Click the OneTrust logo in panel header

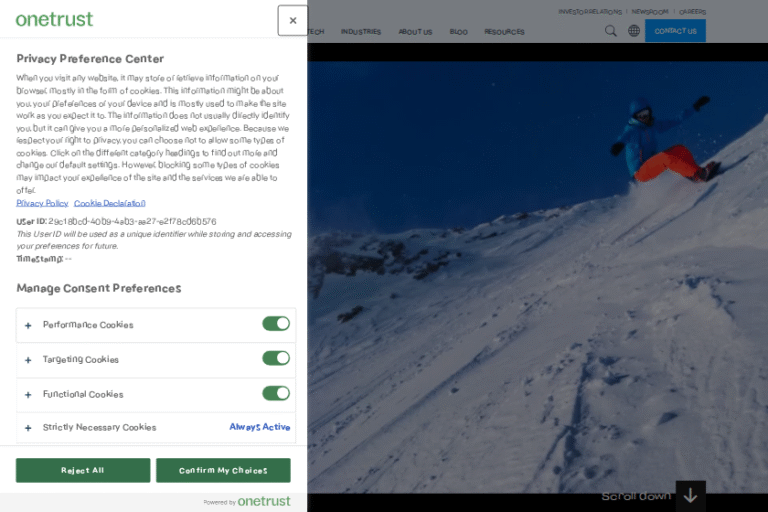[x=54, y=19]
